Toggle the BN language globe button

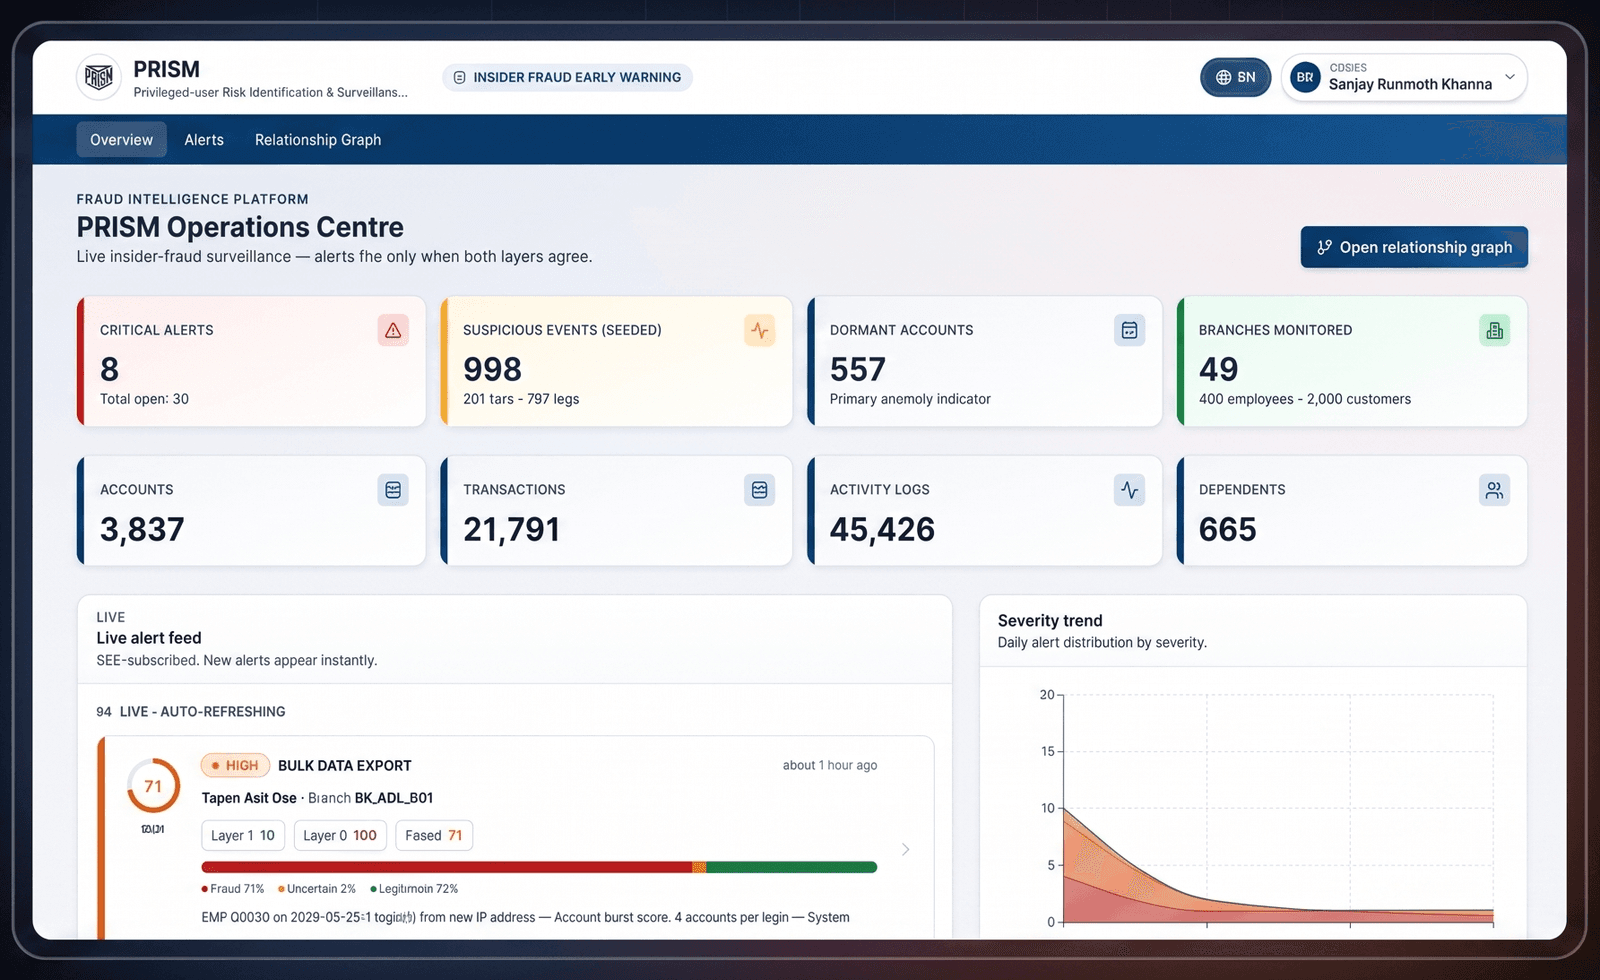1235,77
